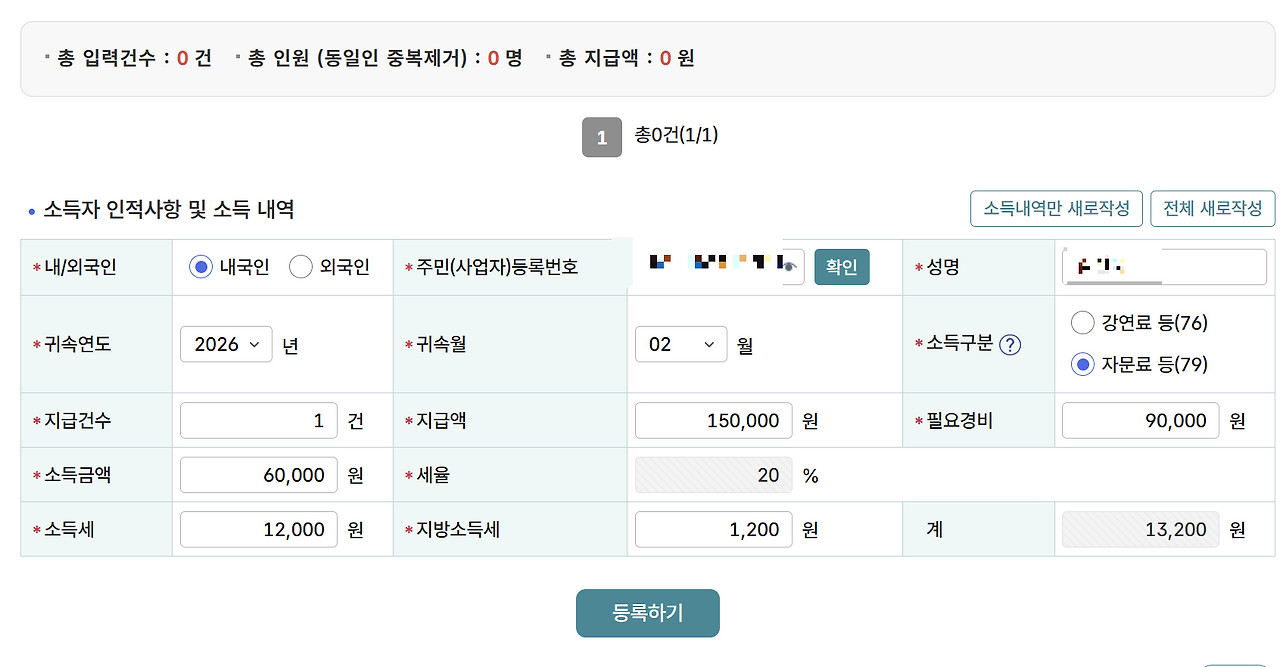
Task: Select the 내국인 radio button
Action: (x=201, y=267)
